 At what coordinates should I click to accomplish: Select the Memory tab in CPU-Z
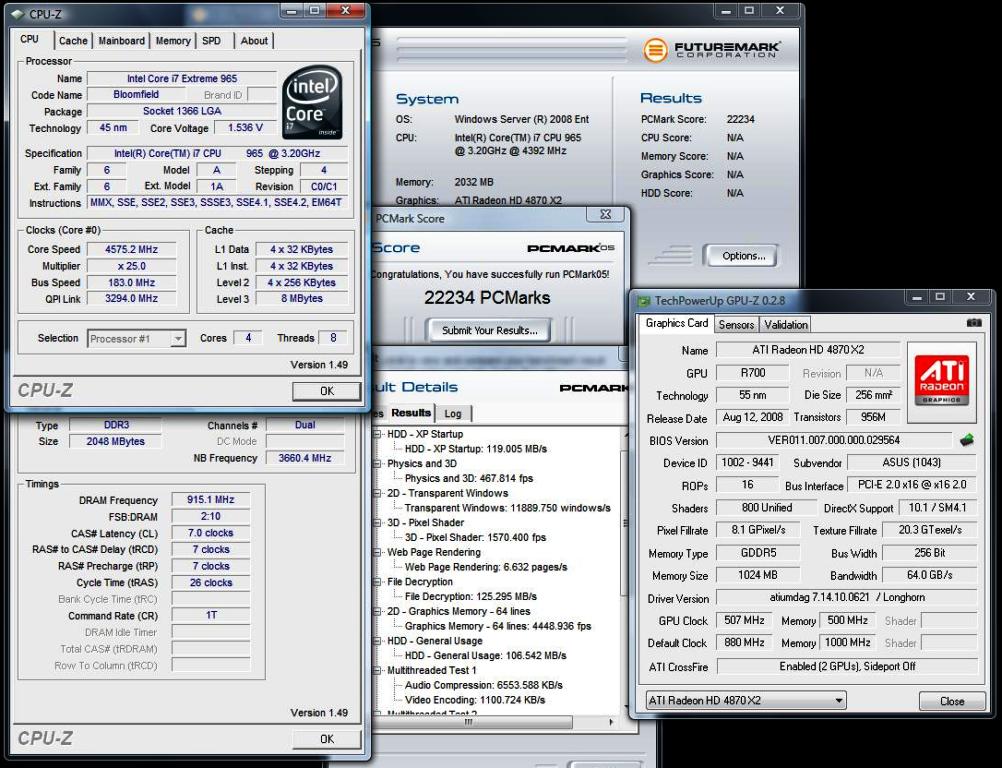coord(173,41)
